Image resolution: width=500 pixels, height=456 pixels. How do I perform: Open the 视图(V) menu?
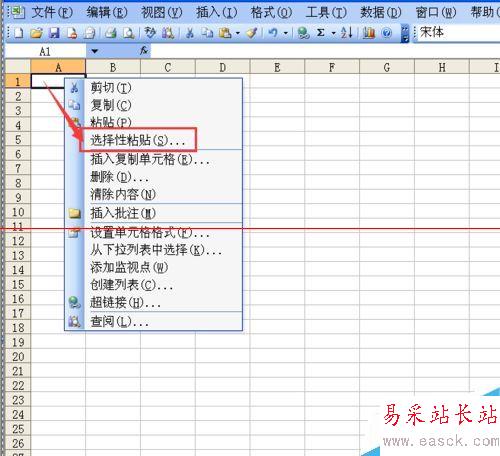(162, 12)
